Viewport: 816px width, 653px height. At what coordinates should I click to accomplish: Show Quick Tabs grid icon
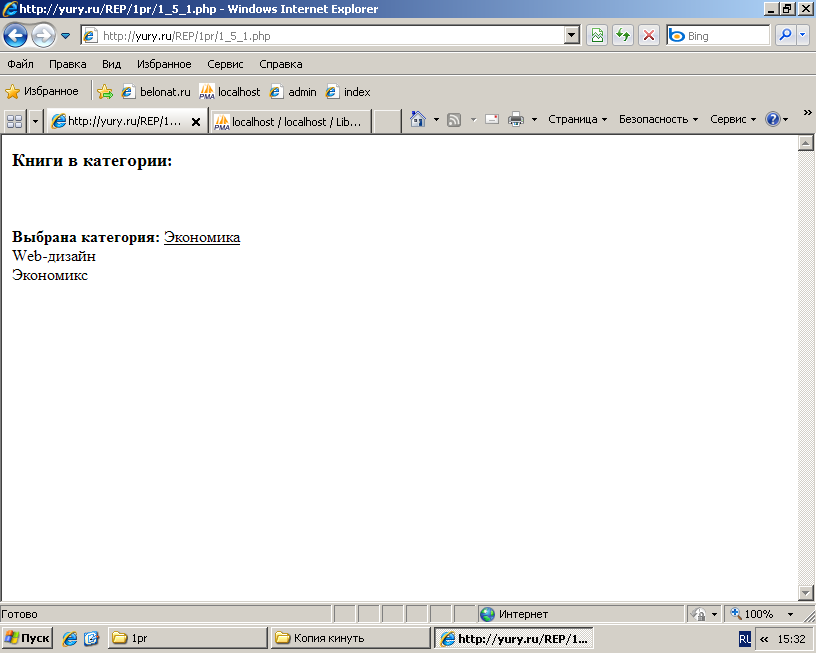(x=15, y=121)
